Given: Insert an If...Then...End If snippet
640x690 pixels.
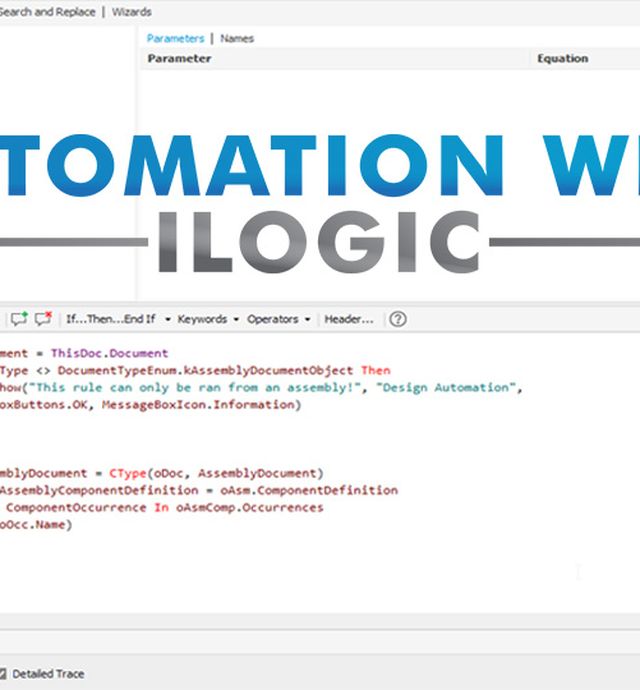Looking at the screenshot, I should point(110,319).
